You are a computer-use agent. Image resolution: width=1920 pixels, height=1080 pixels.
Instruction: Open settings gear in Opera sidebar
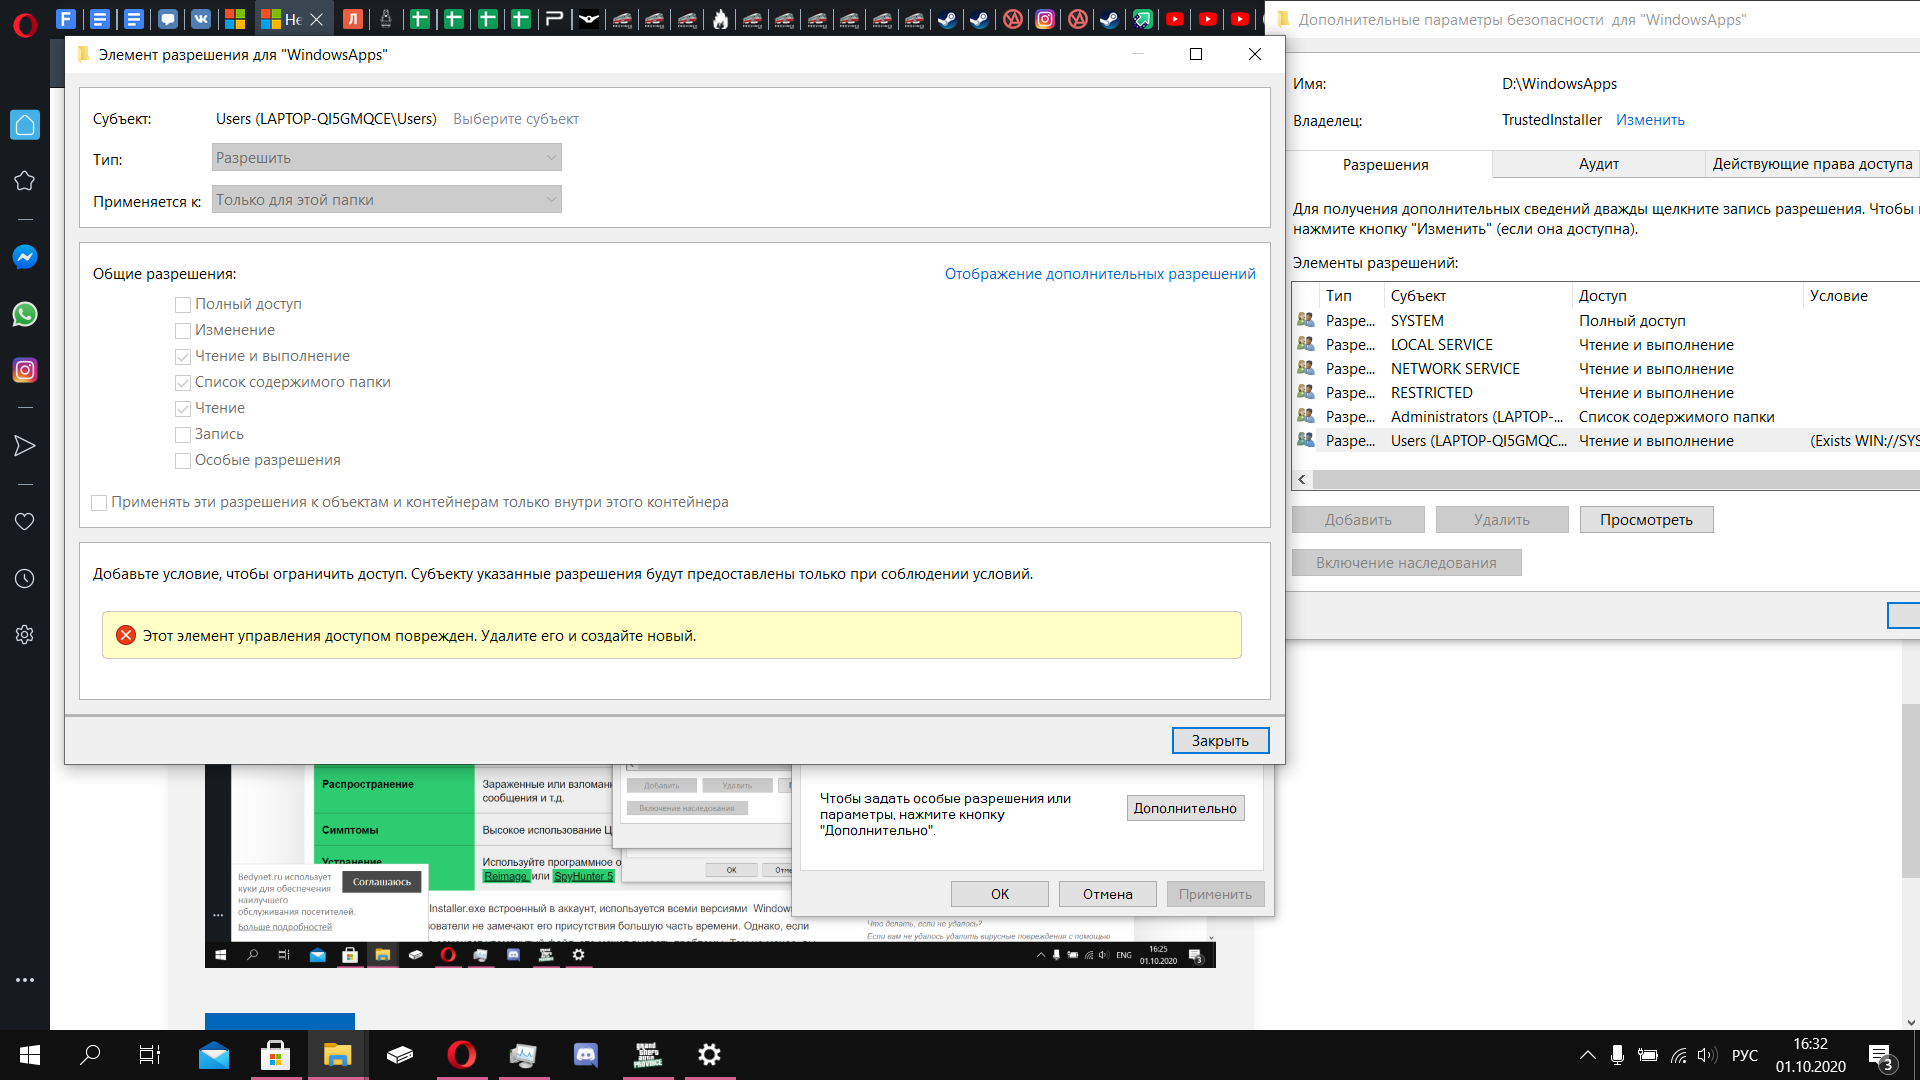(x=25, y=635)
